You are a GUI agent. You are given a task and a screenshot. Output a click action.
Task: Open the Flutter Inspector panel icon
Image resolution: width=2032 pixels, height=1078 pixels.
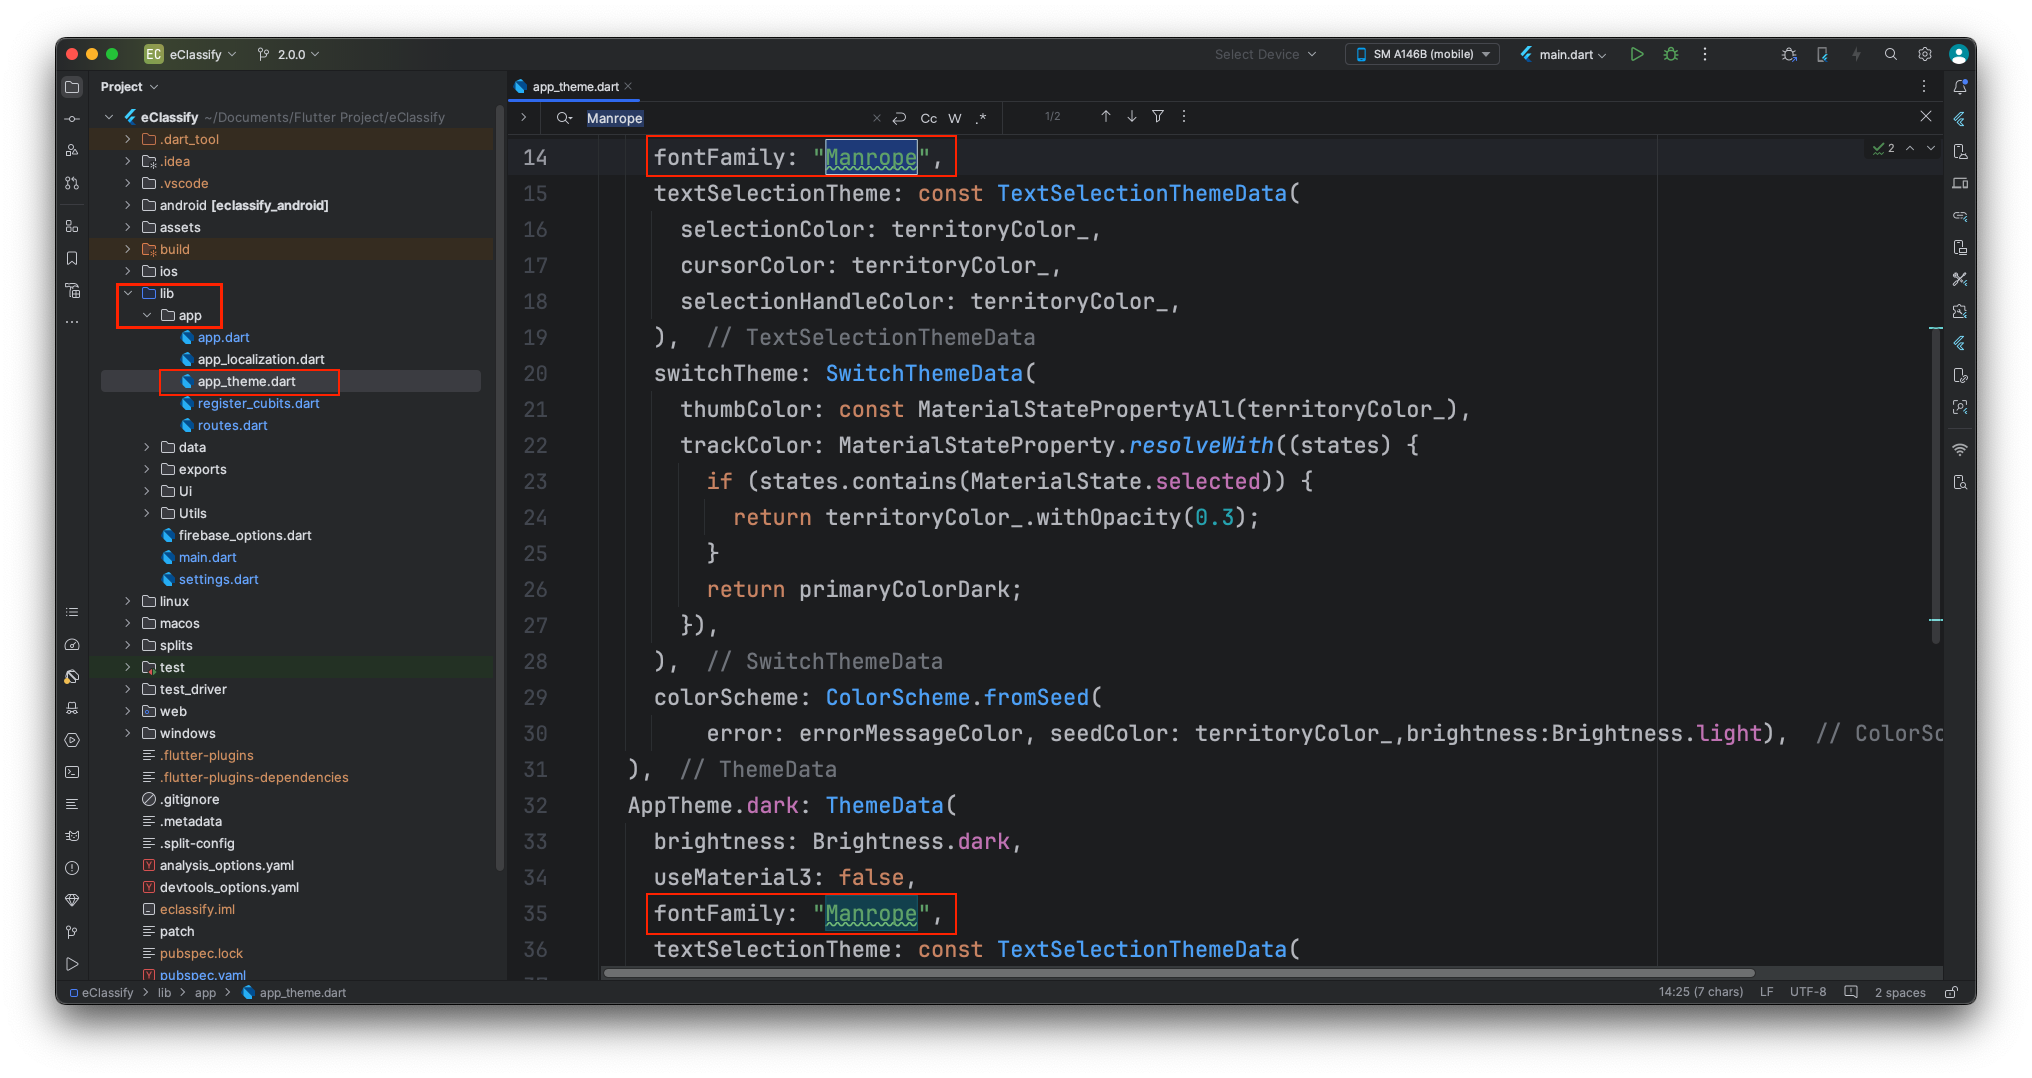(1959, 118)
